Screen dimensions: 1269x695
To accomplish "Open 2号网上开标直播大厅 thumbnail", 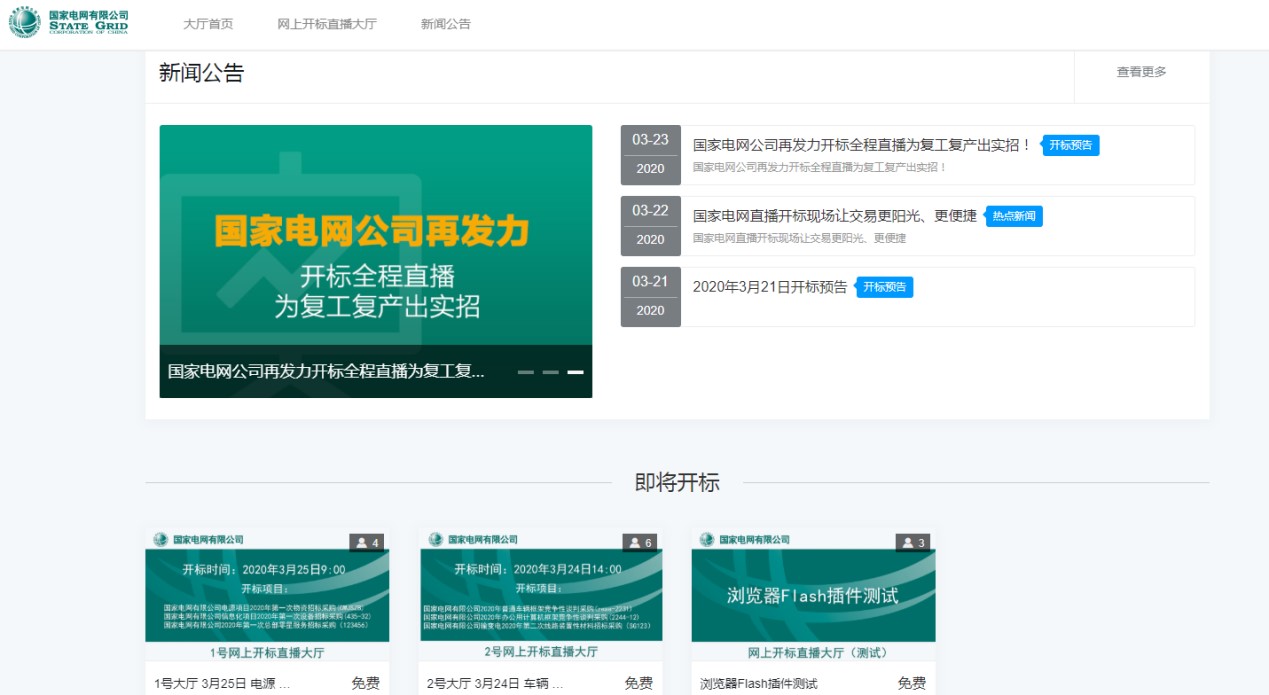I will pyautogui.click(x=541, y=595).
